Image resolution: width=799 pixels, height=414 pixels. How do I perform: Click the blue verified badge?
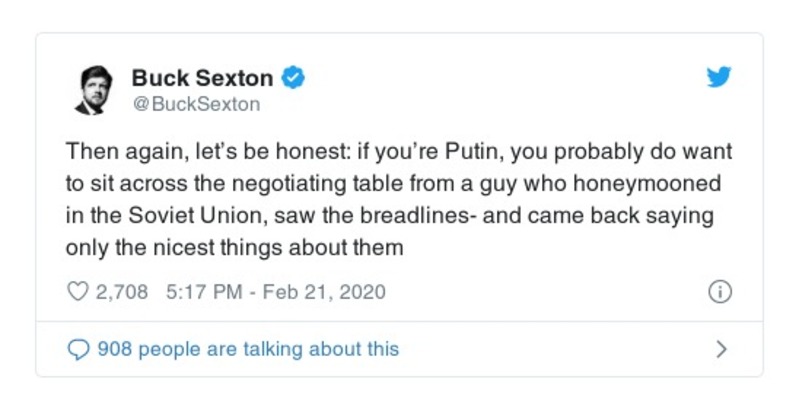pos(294,77)
